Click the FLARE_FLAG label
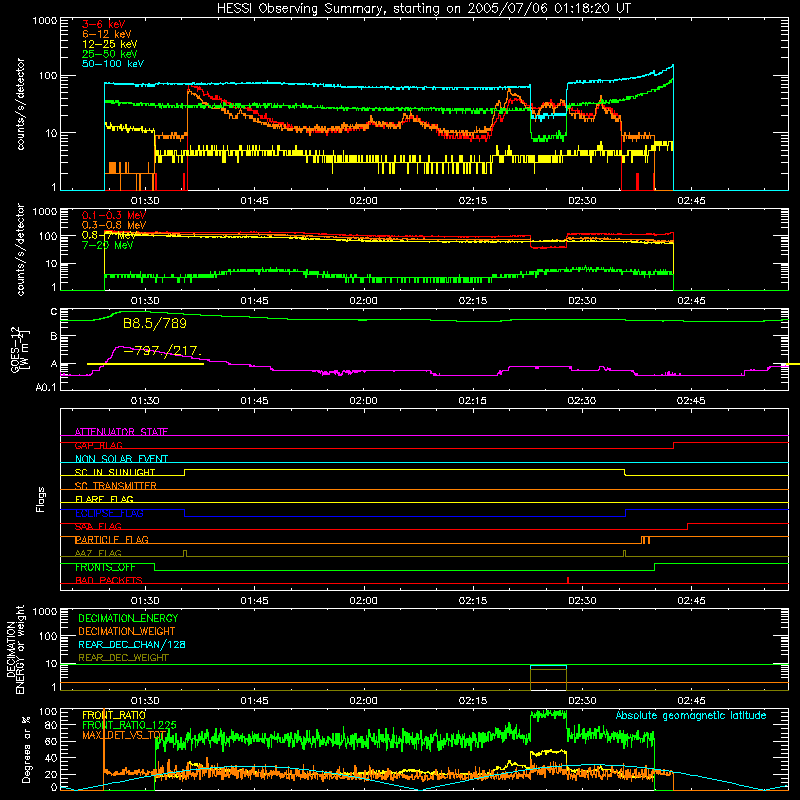 pyautogui.click(x=104, y=499)
